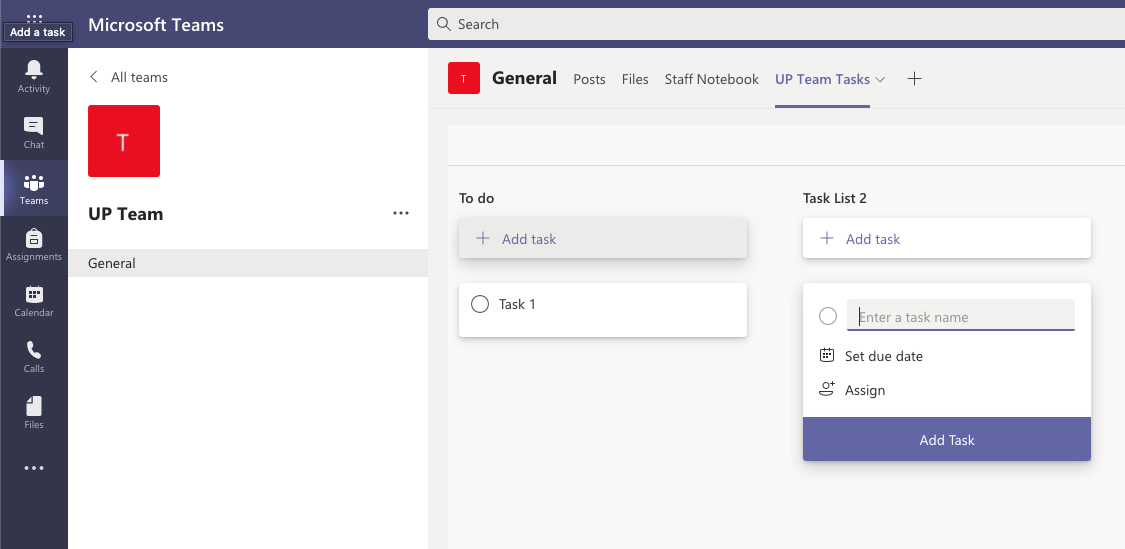
Task: Click the purple Add Task button
Action: pyautogui.click(x=946, y=439)
